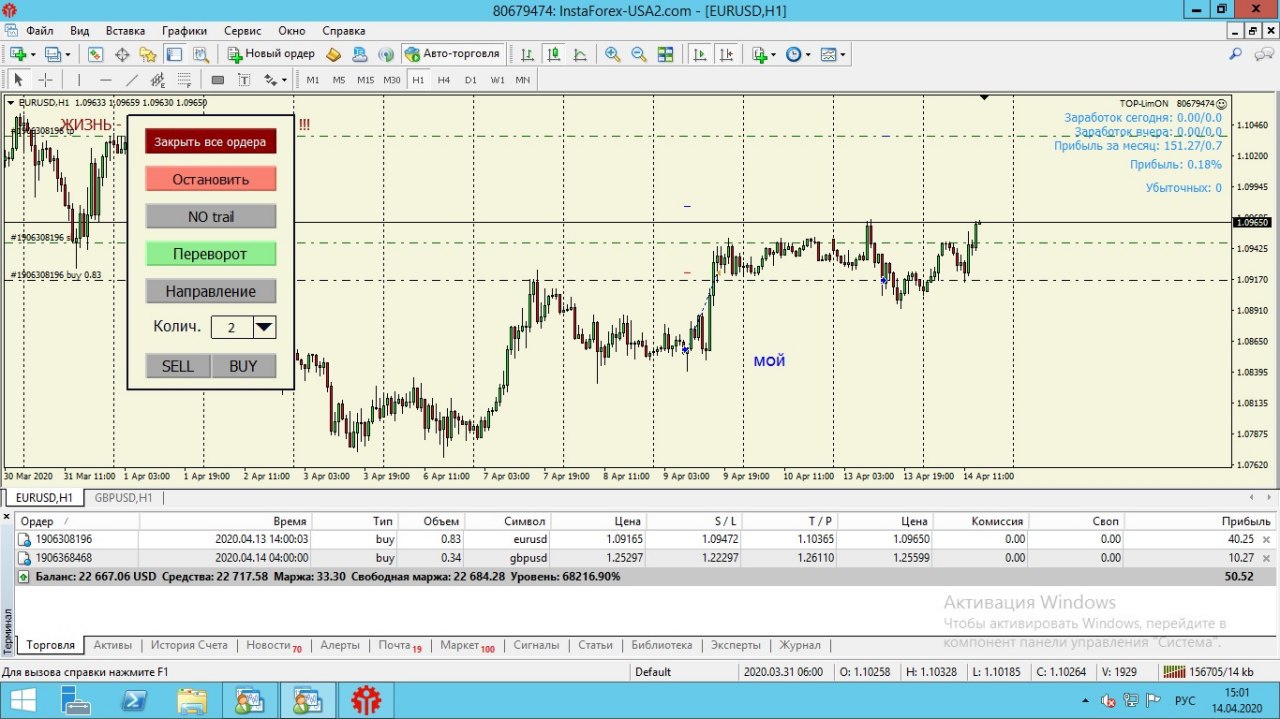Open the Вставка menu

click(x=125, y=31)
